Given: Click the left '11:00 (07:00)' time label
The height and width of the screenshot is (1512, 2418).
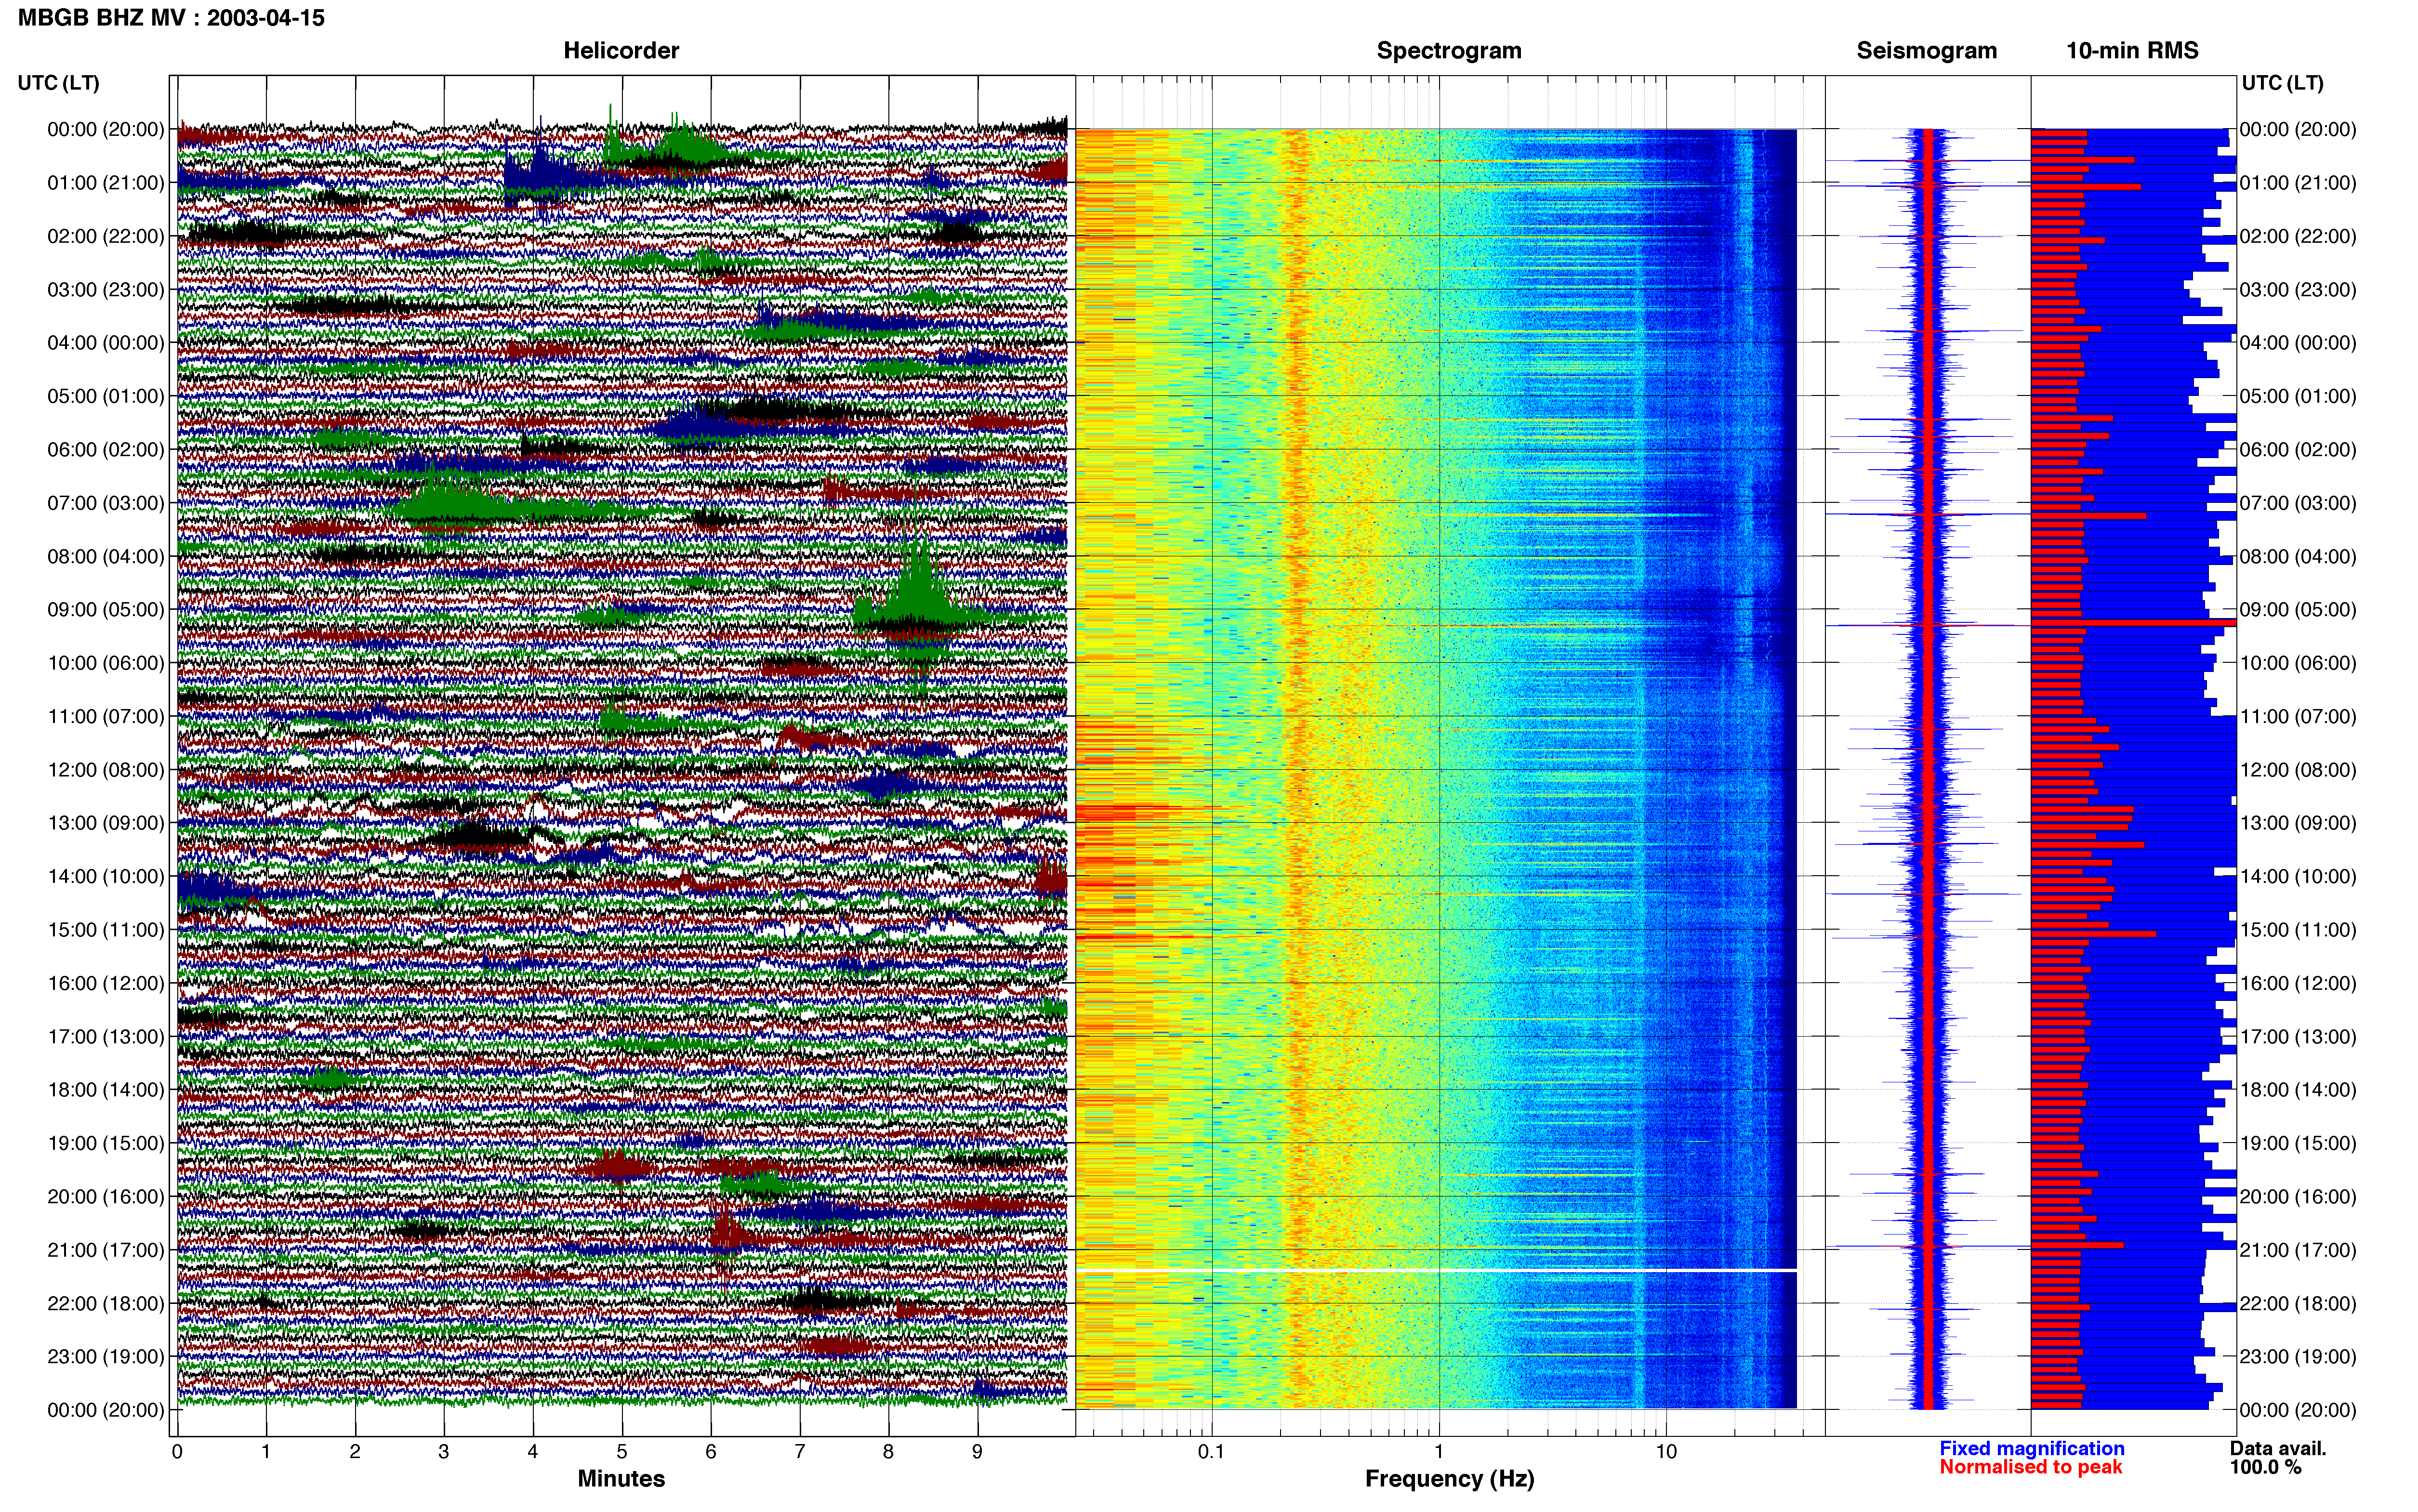Looking at the screenshot, I should coord(106,716).
